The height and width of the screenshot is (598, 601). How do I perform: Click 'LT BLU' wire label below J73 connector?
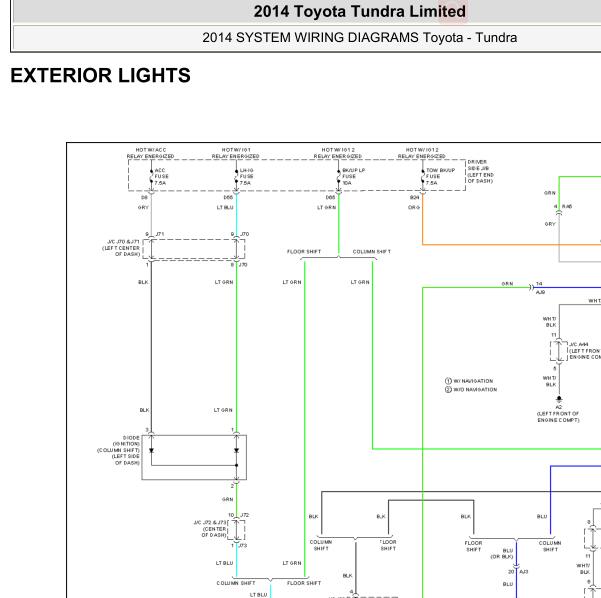(224, 563)
